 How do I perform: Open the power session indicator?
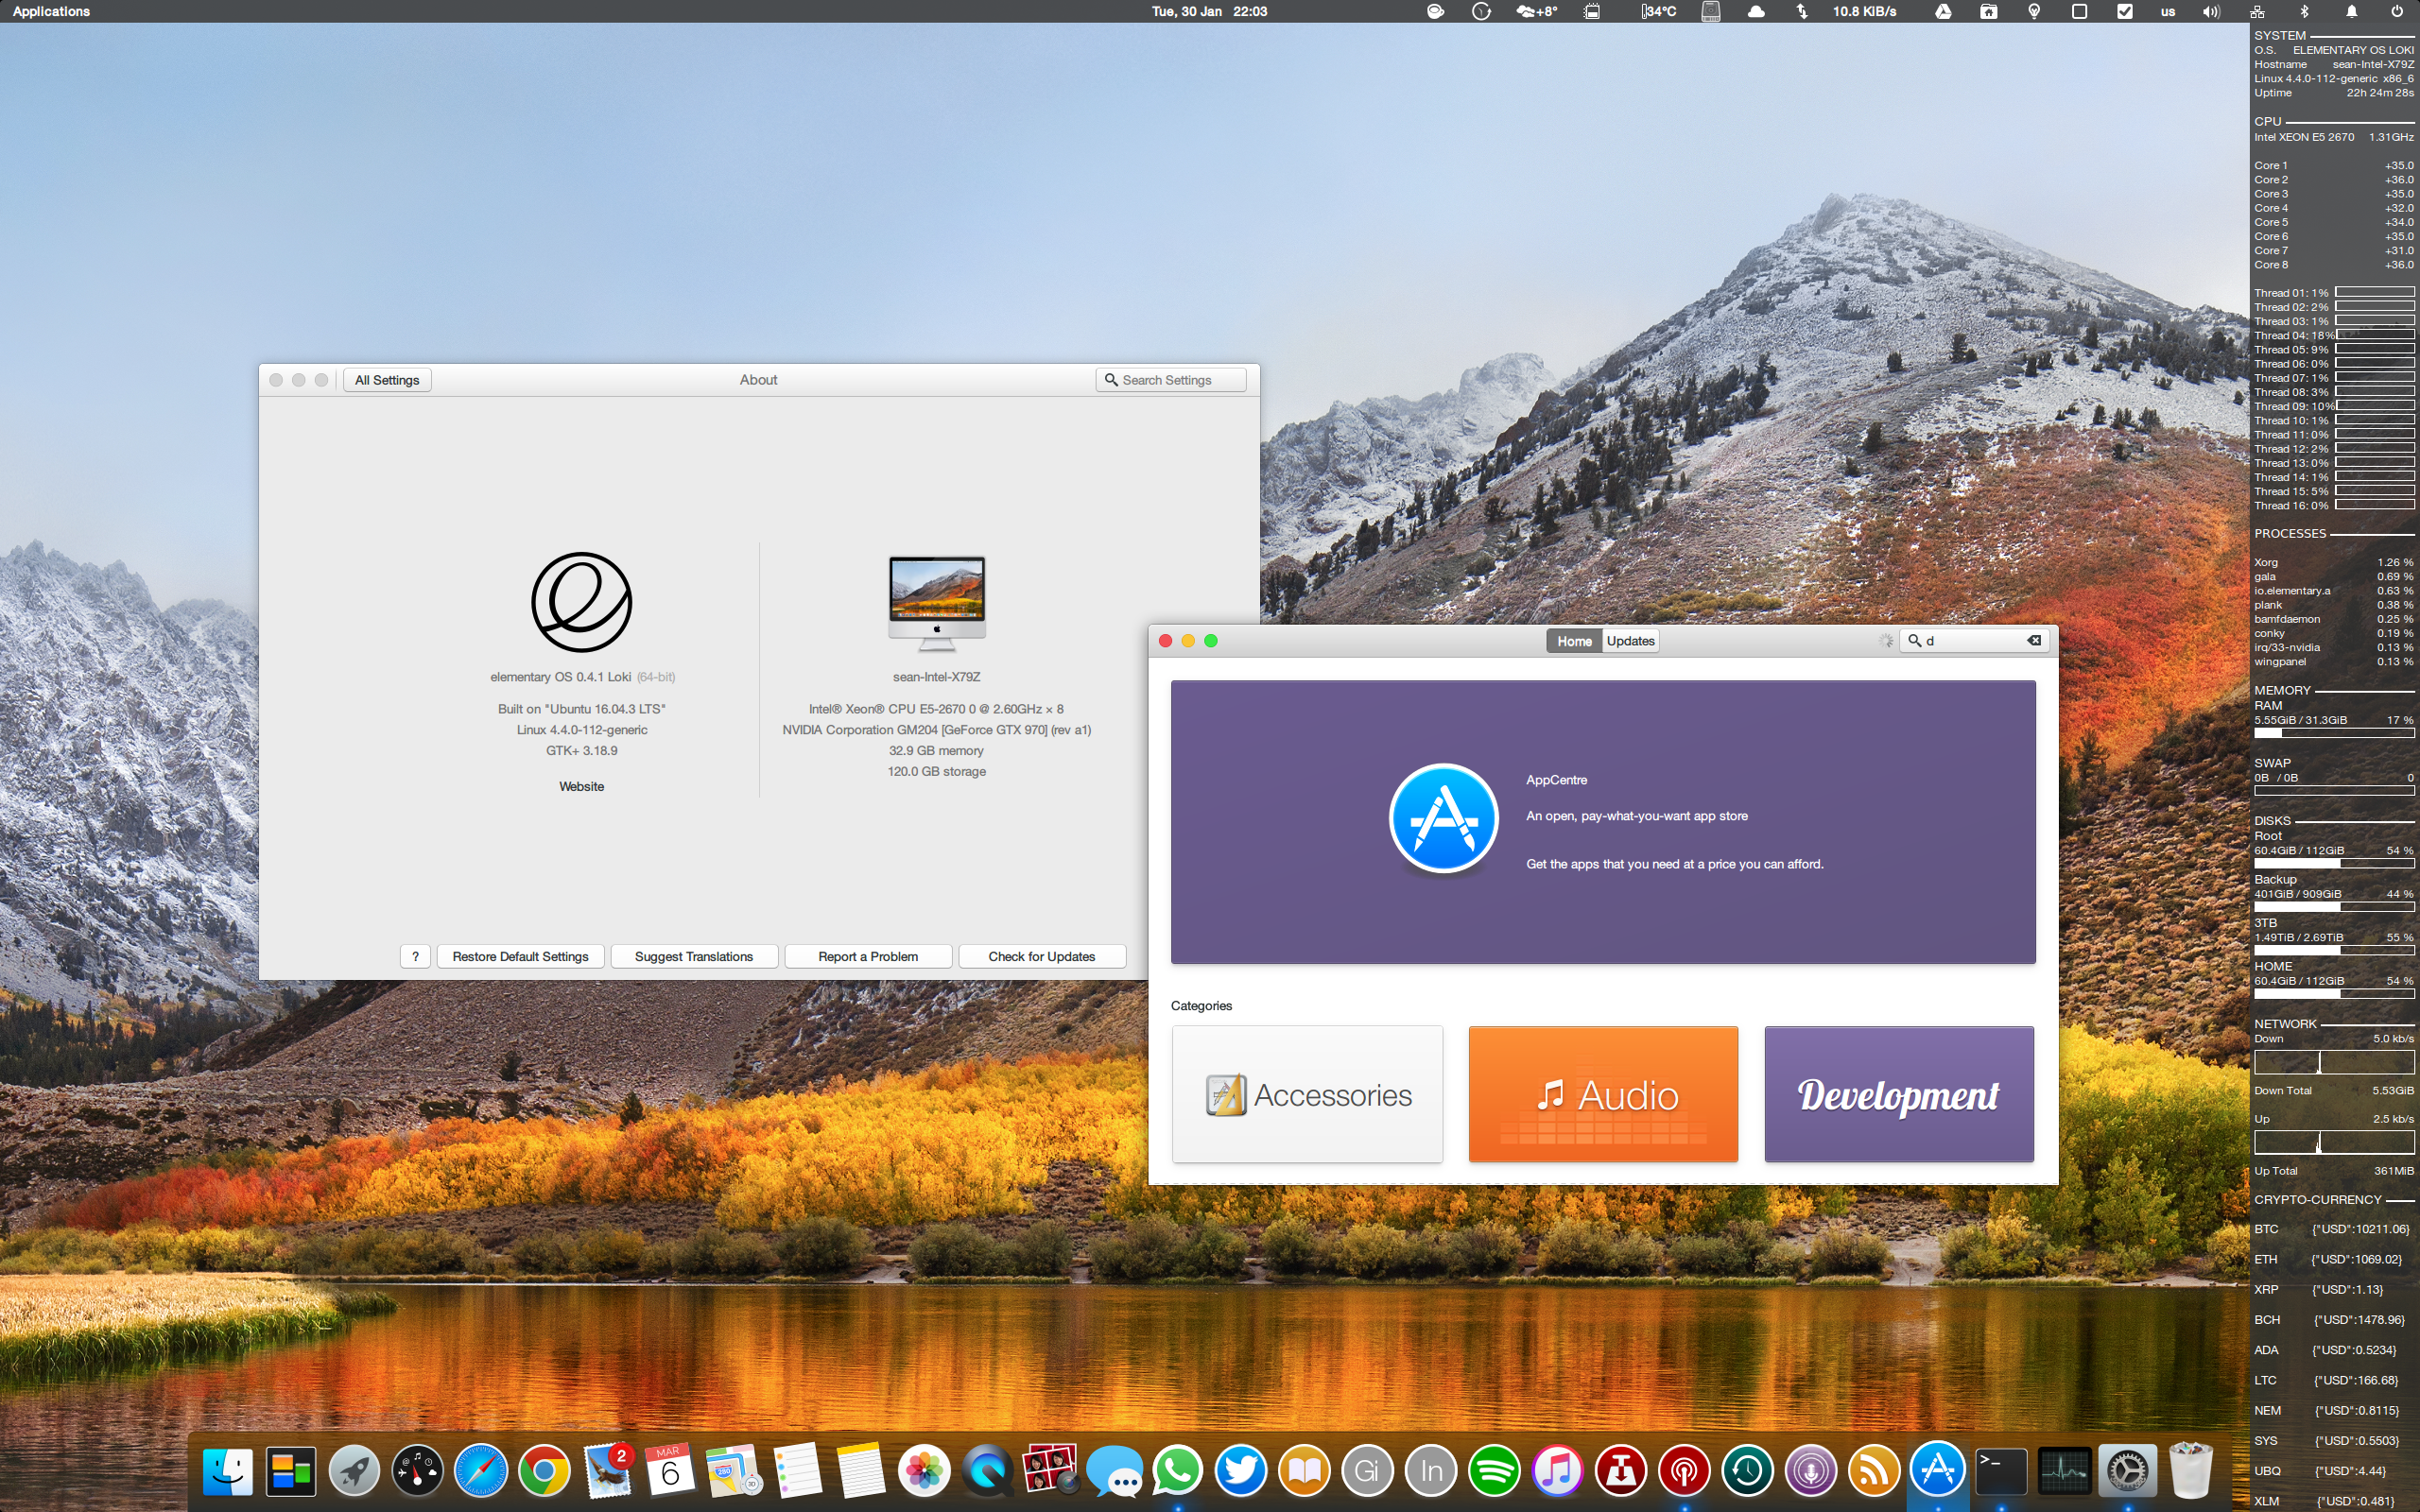click(2397, 11)
